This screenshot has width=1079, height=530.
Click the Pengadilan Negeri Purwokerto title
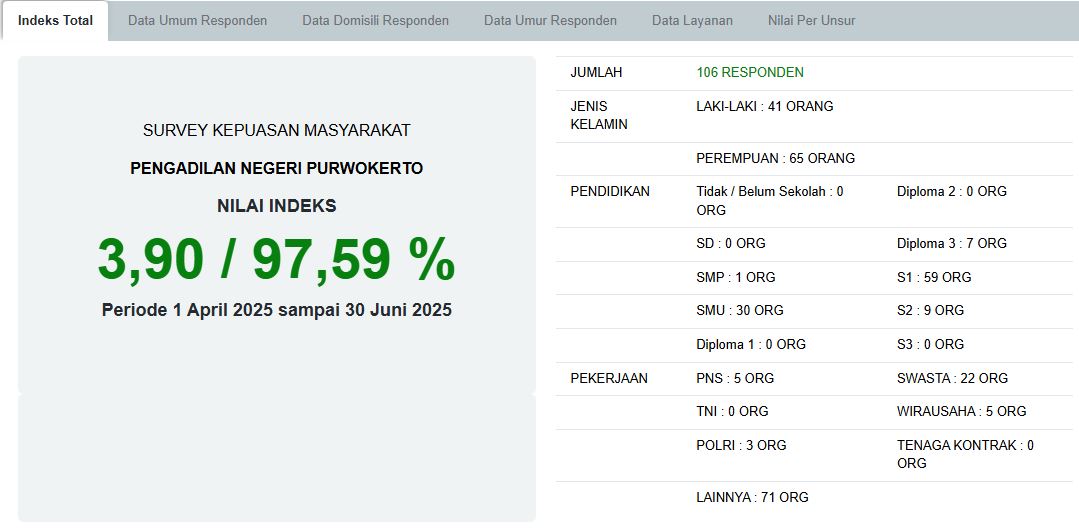click(x=276, y=168)
